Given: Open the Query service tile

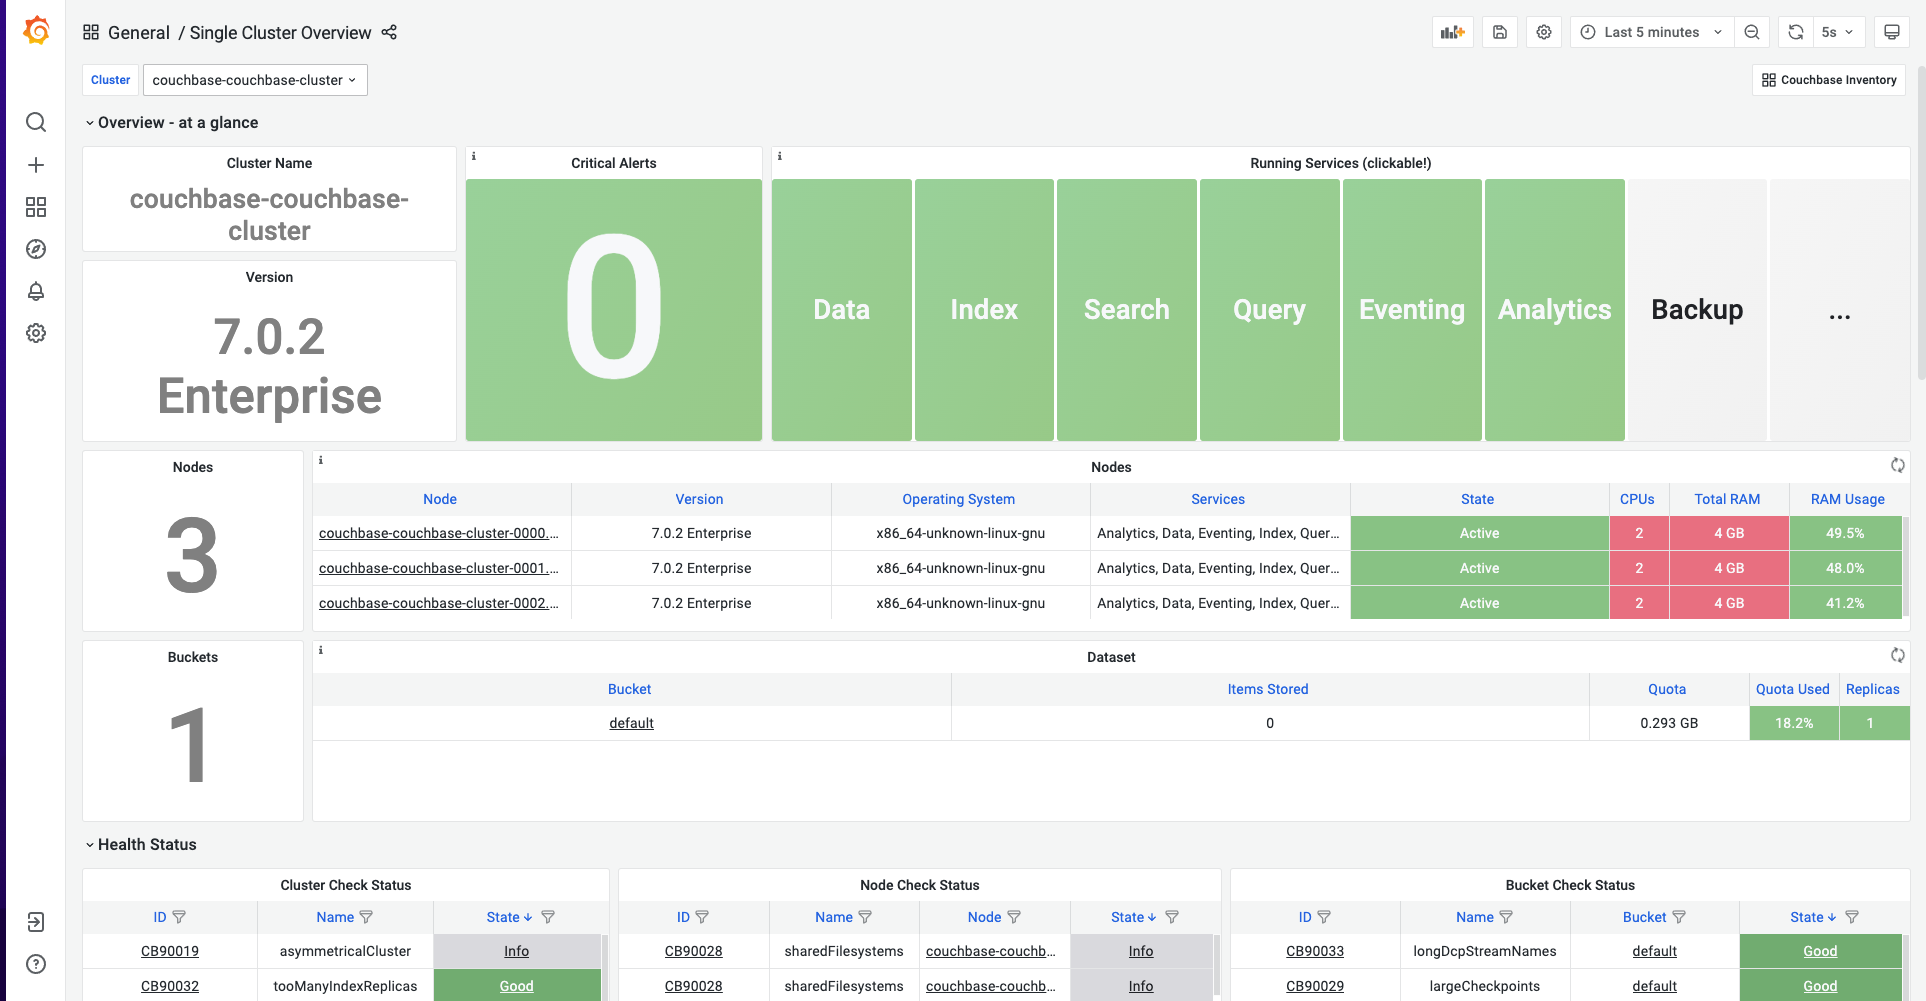Looking at the screenshot, I should coord(1270,310).
